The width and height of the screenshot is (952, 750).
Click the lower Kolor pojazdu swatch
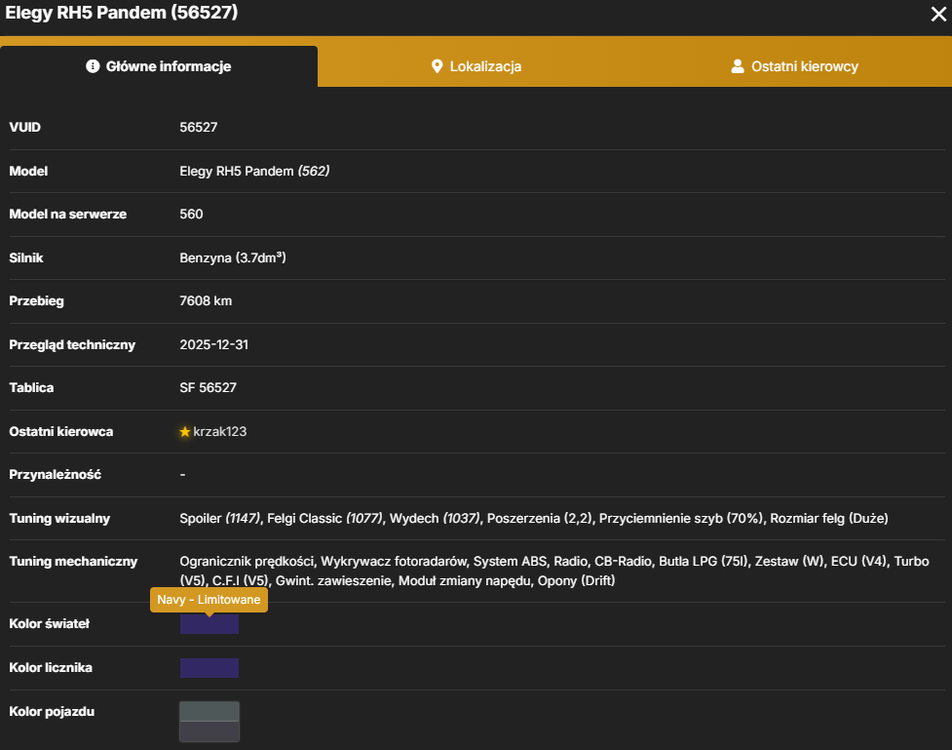[209, 732]
